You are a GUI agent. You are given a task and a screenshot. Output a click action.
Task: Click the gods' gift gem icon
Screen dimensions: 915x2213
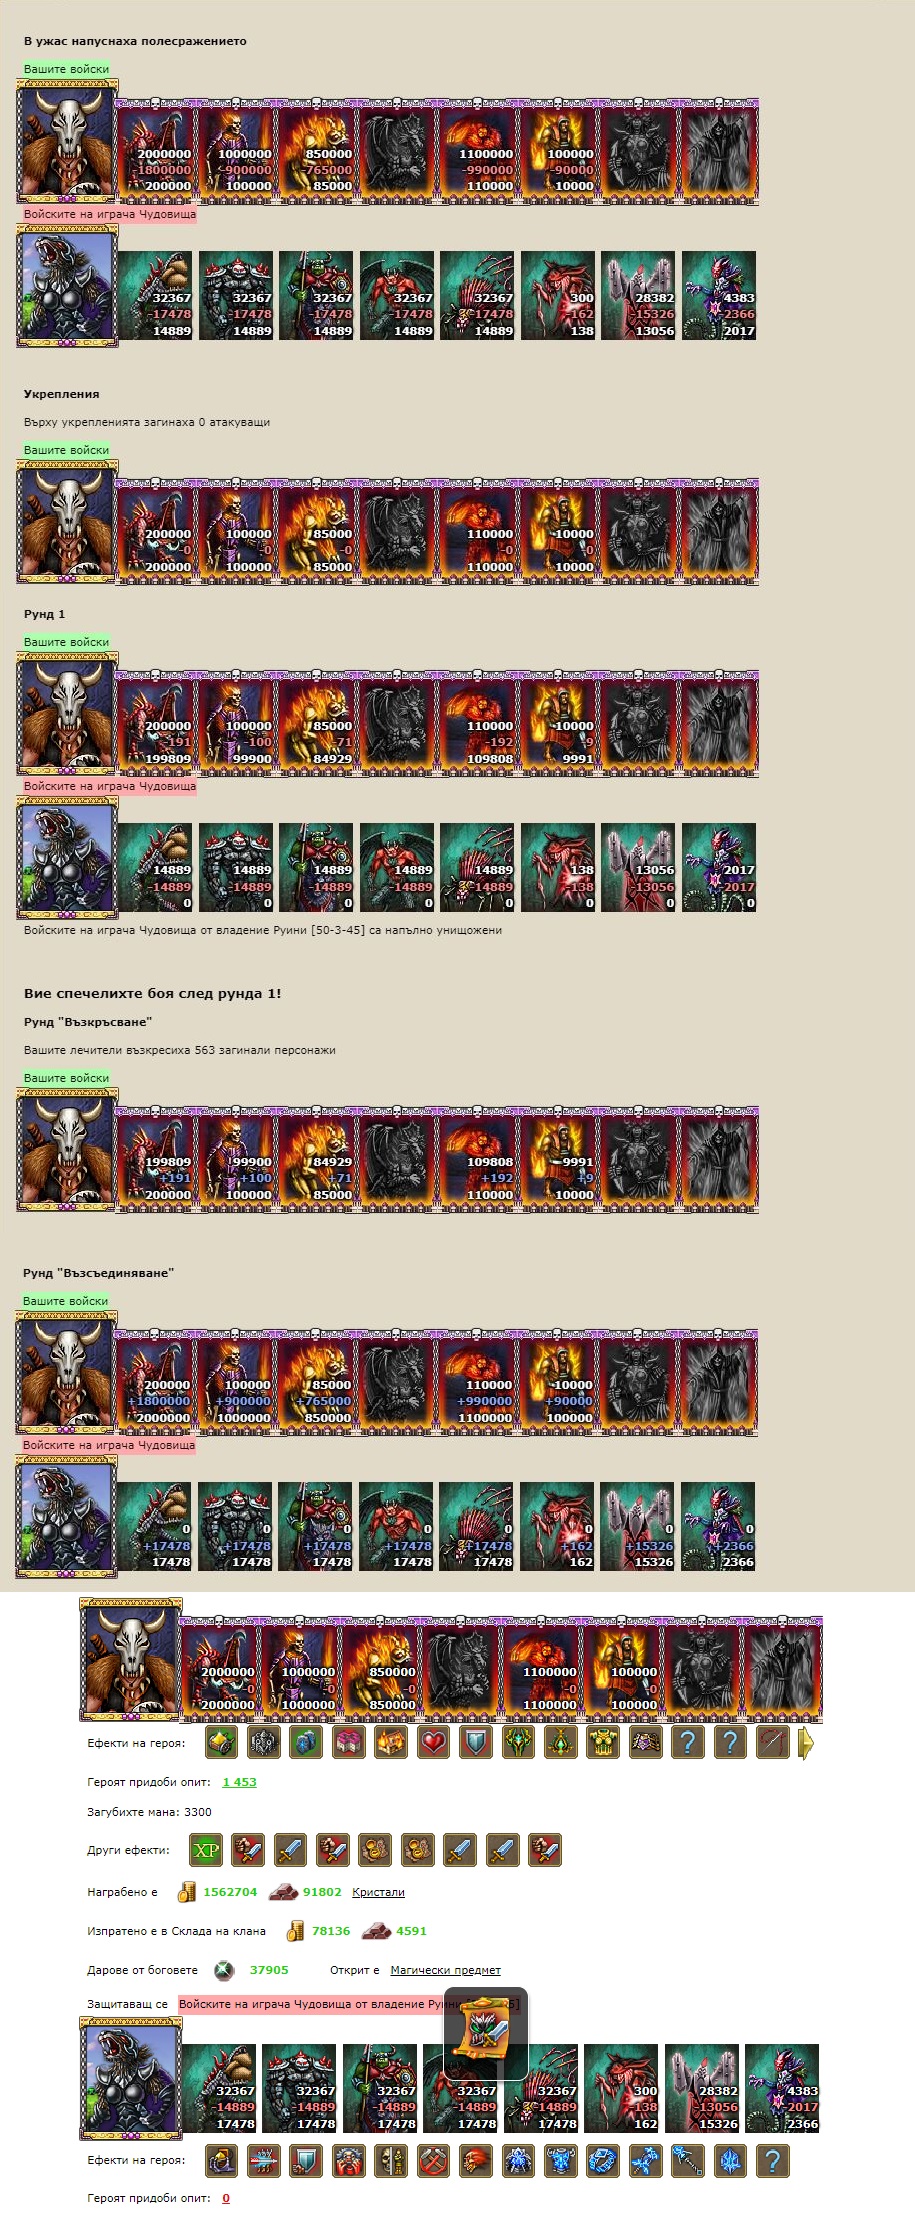(224, 1970)
